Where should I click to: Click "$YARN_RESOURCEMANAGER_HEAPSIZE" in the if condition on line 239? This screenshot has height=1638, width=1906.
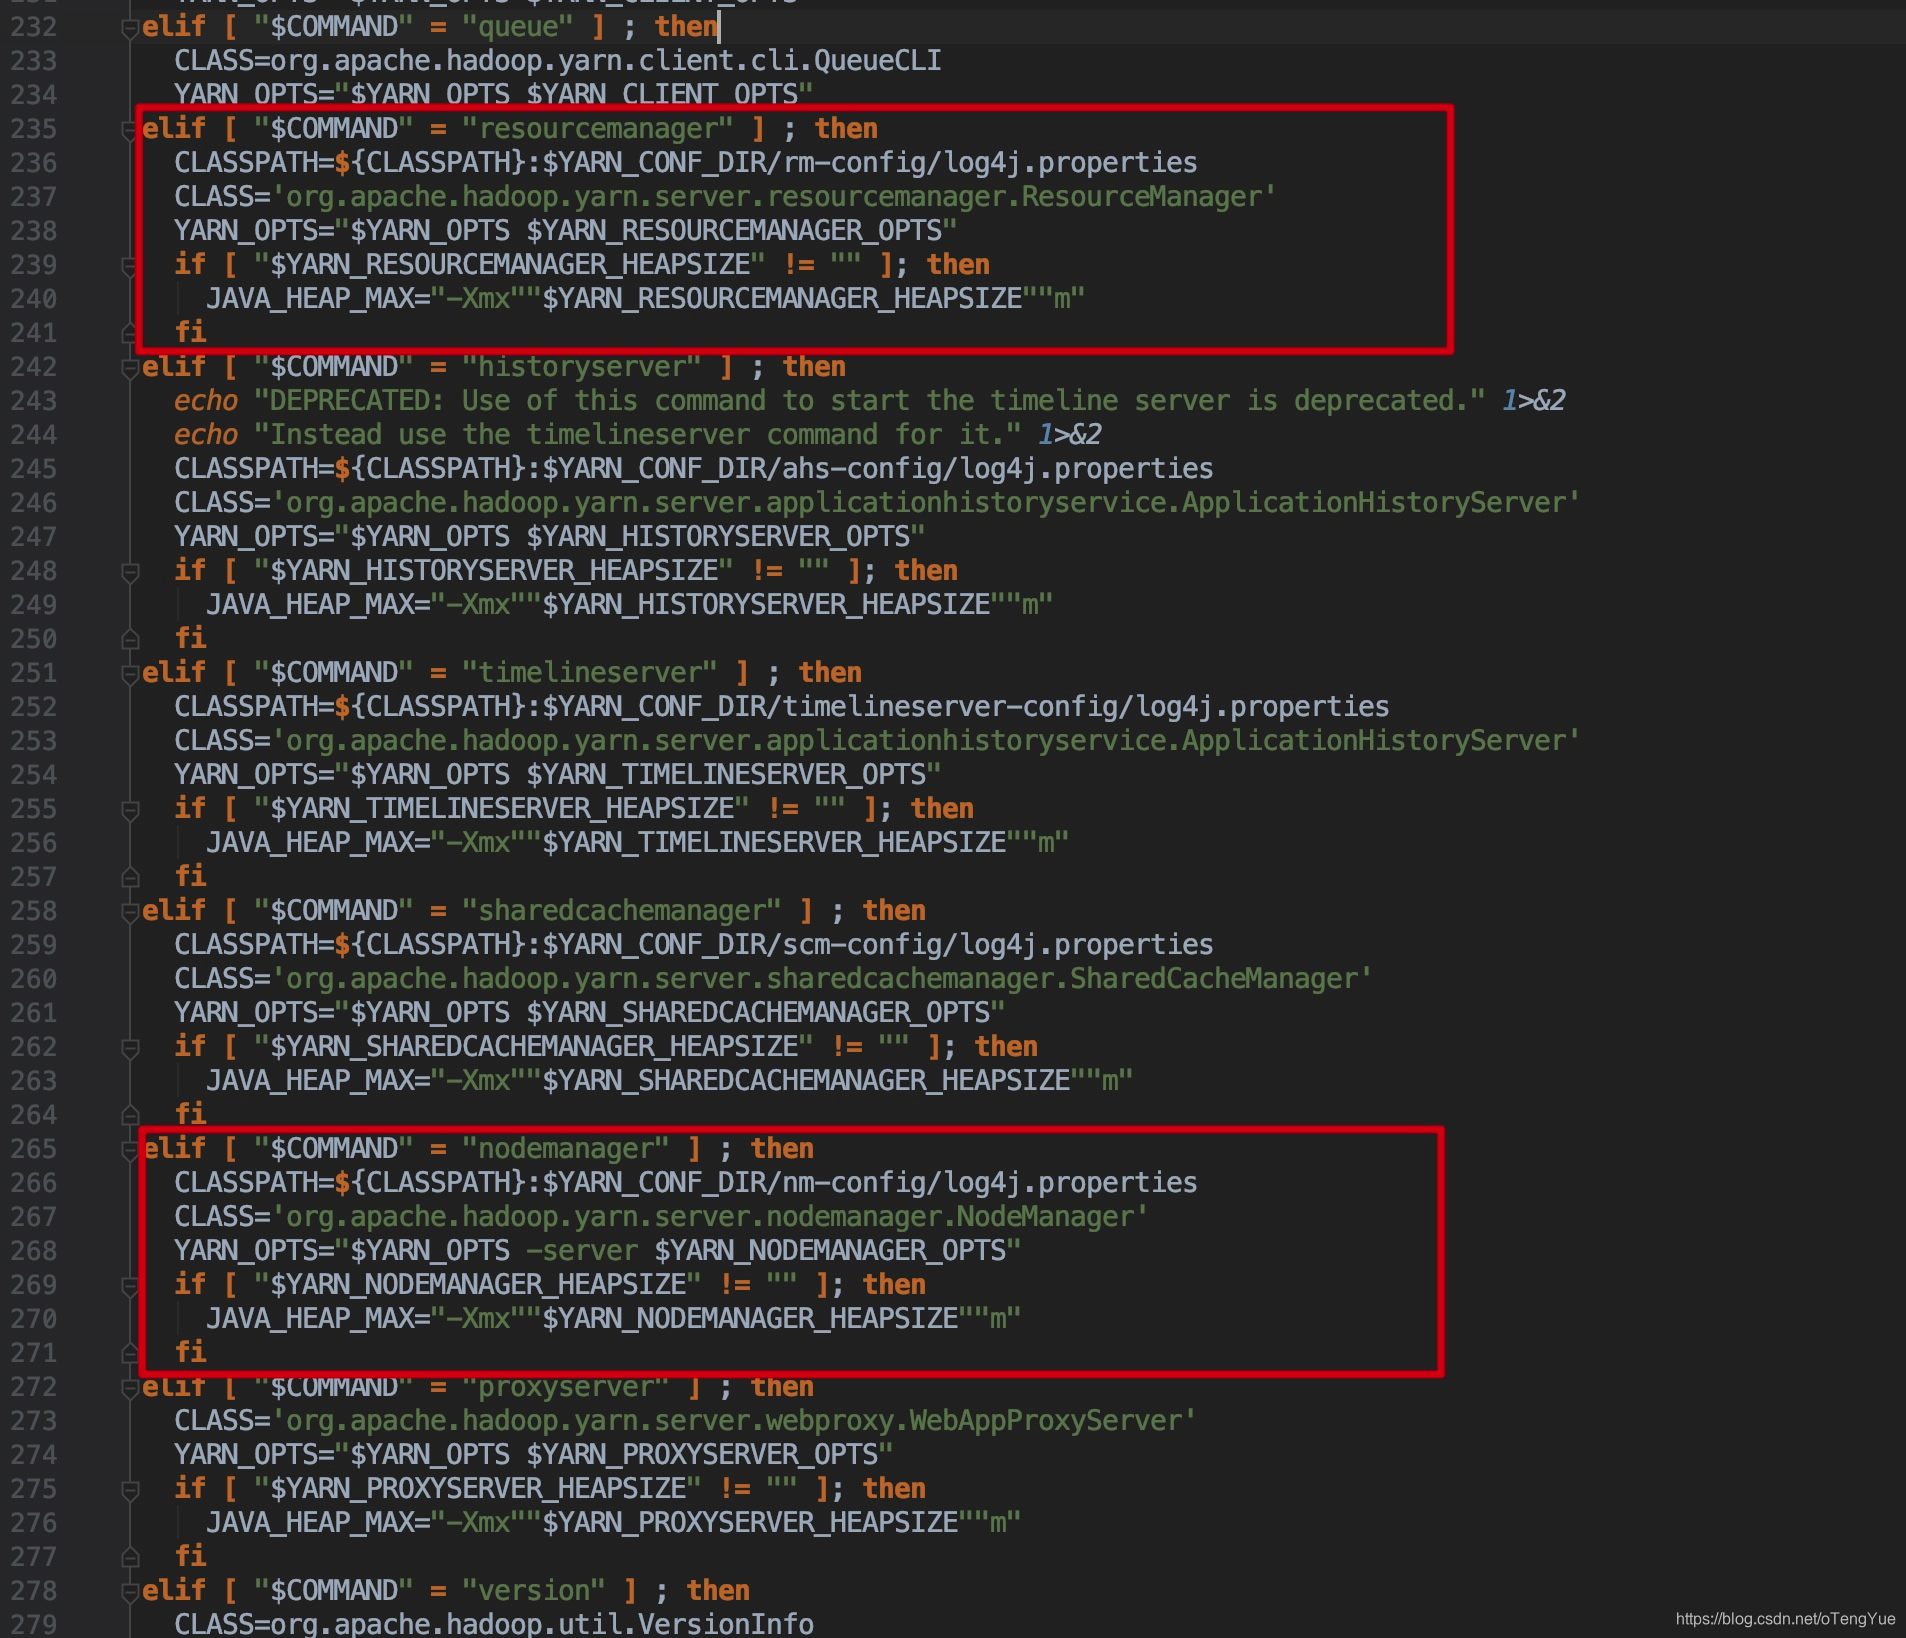click(x=510, y=265)
